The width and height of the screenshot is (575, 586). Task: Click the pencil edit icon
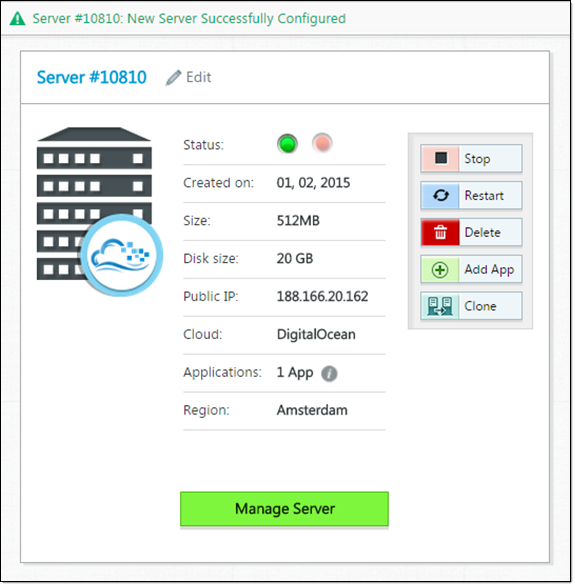174,78
